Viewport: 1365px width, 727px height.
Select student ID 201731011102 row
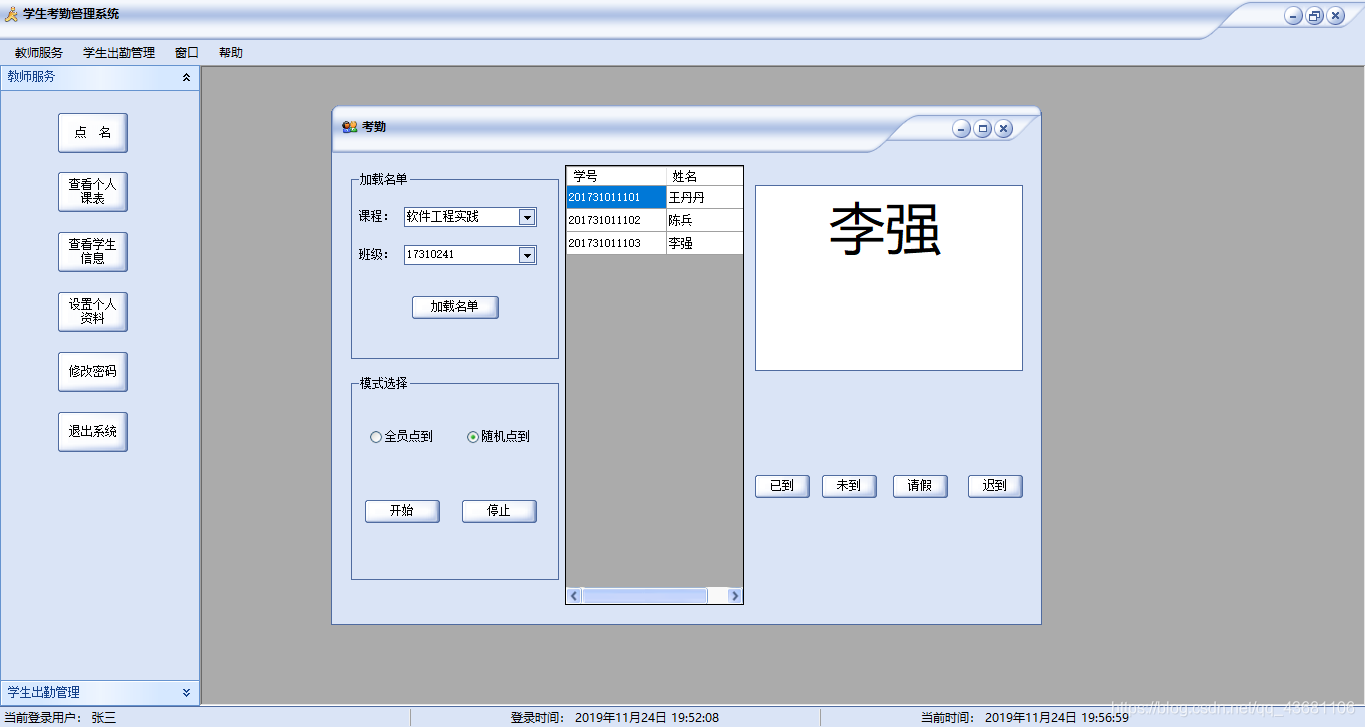(x=616, y=220)
